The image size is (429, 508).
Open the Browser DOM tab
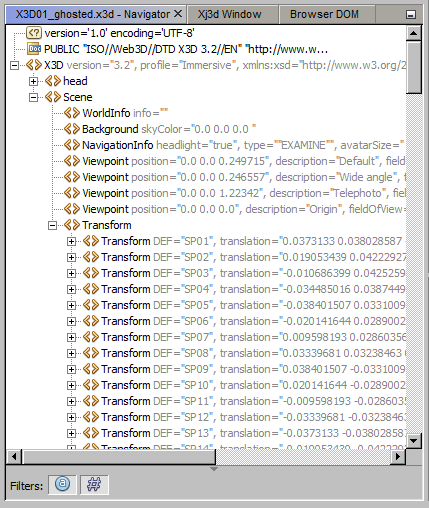(x=324, y=14)
